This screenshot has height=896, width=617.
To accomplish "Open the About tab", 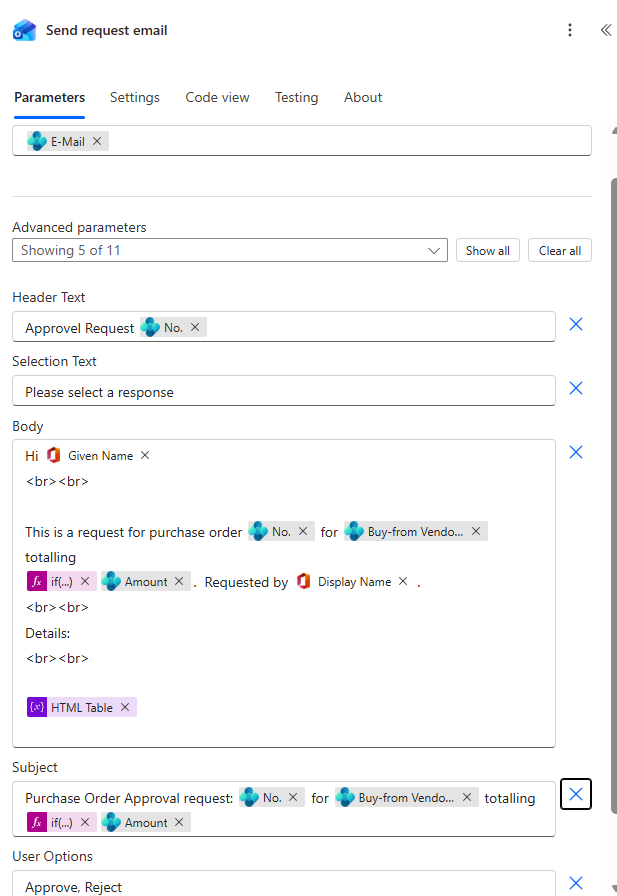I will [363, 97].
